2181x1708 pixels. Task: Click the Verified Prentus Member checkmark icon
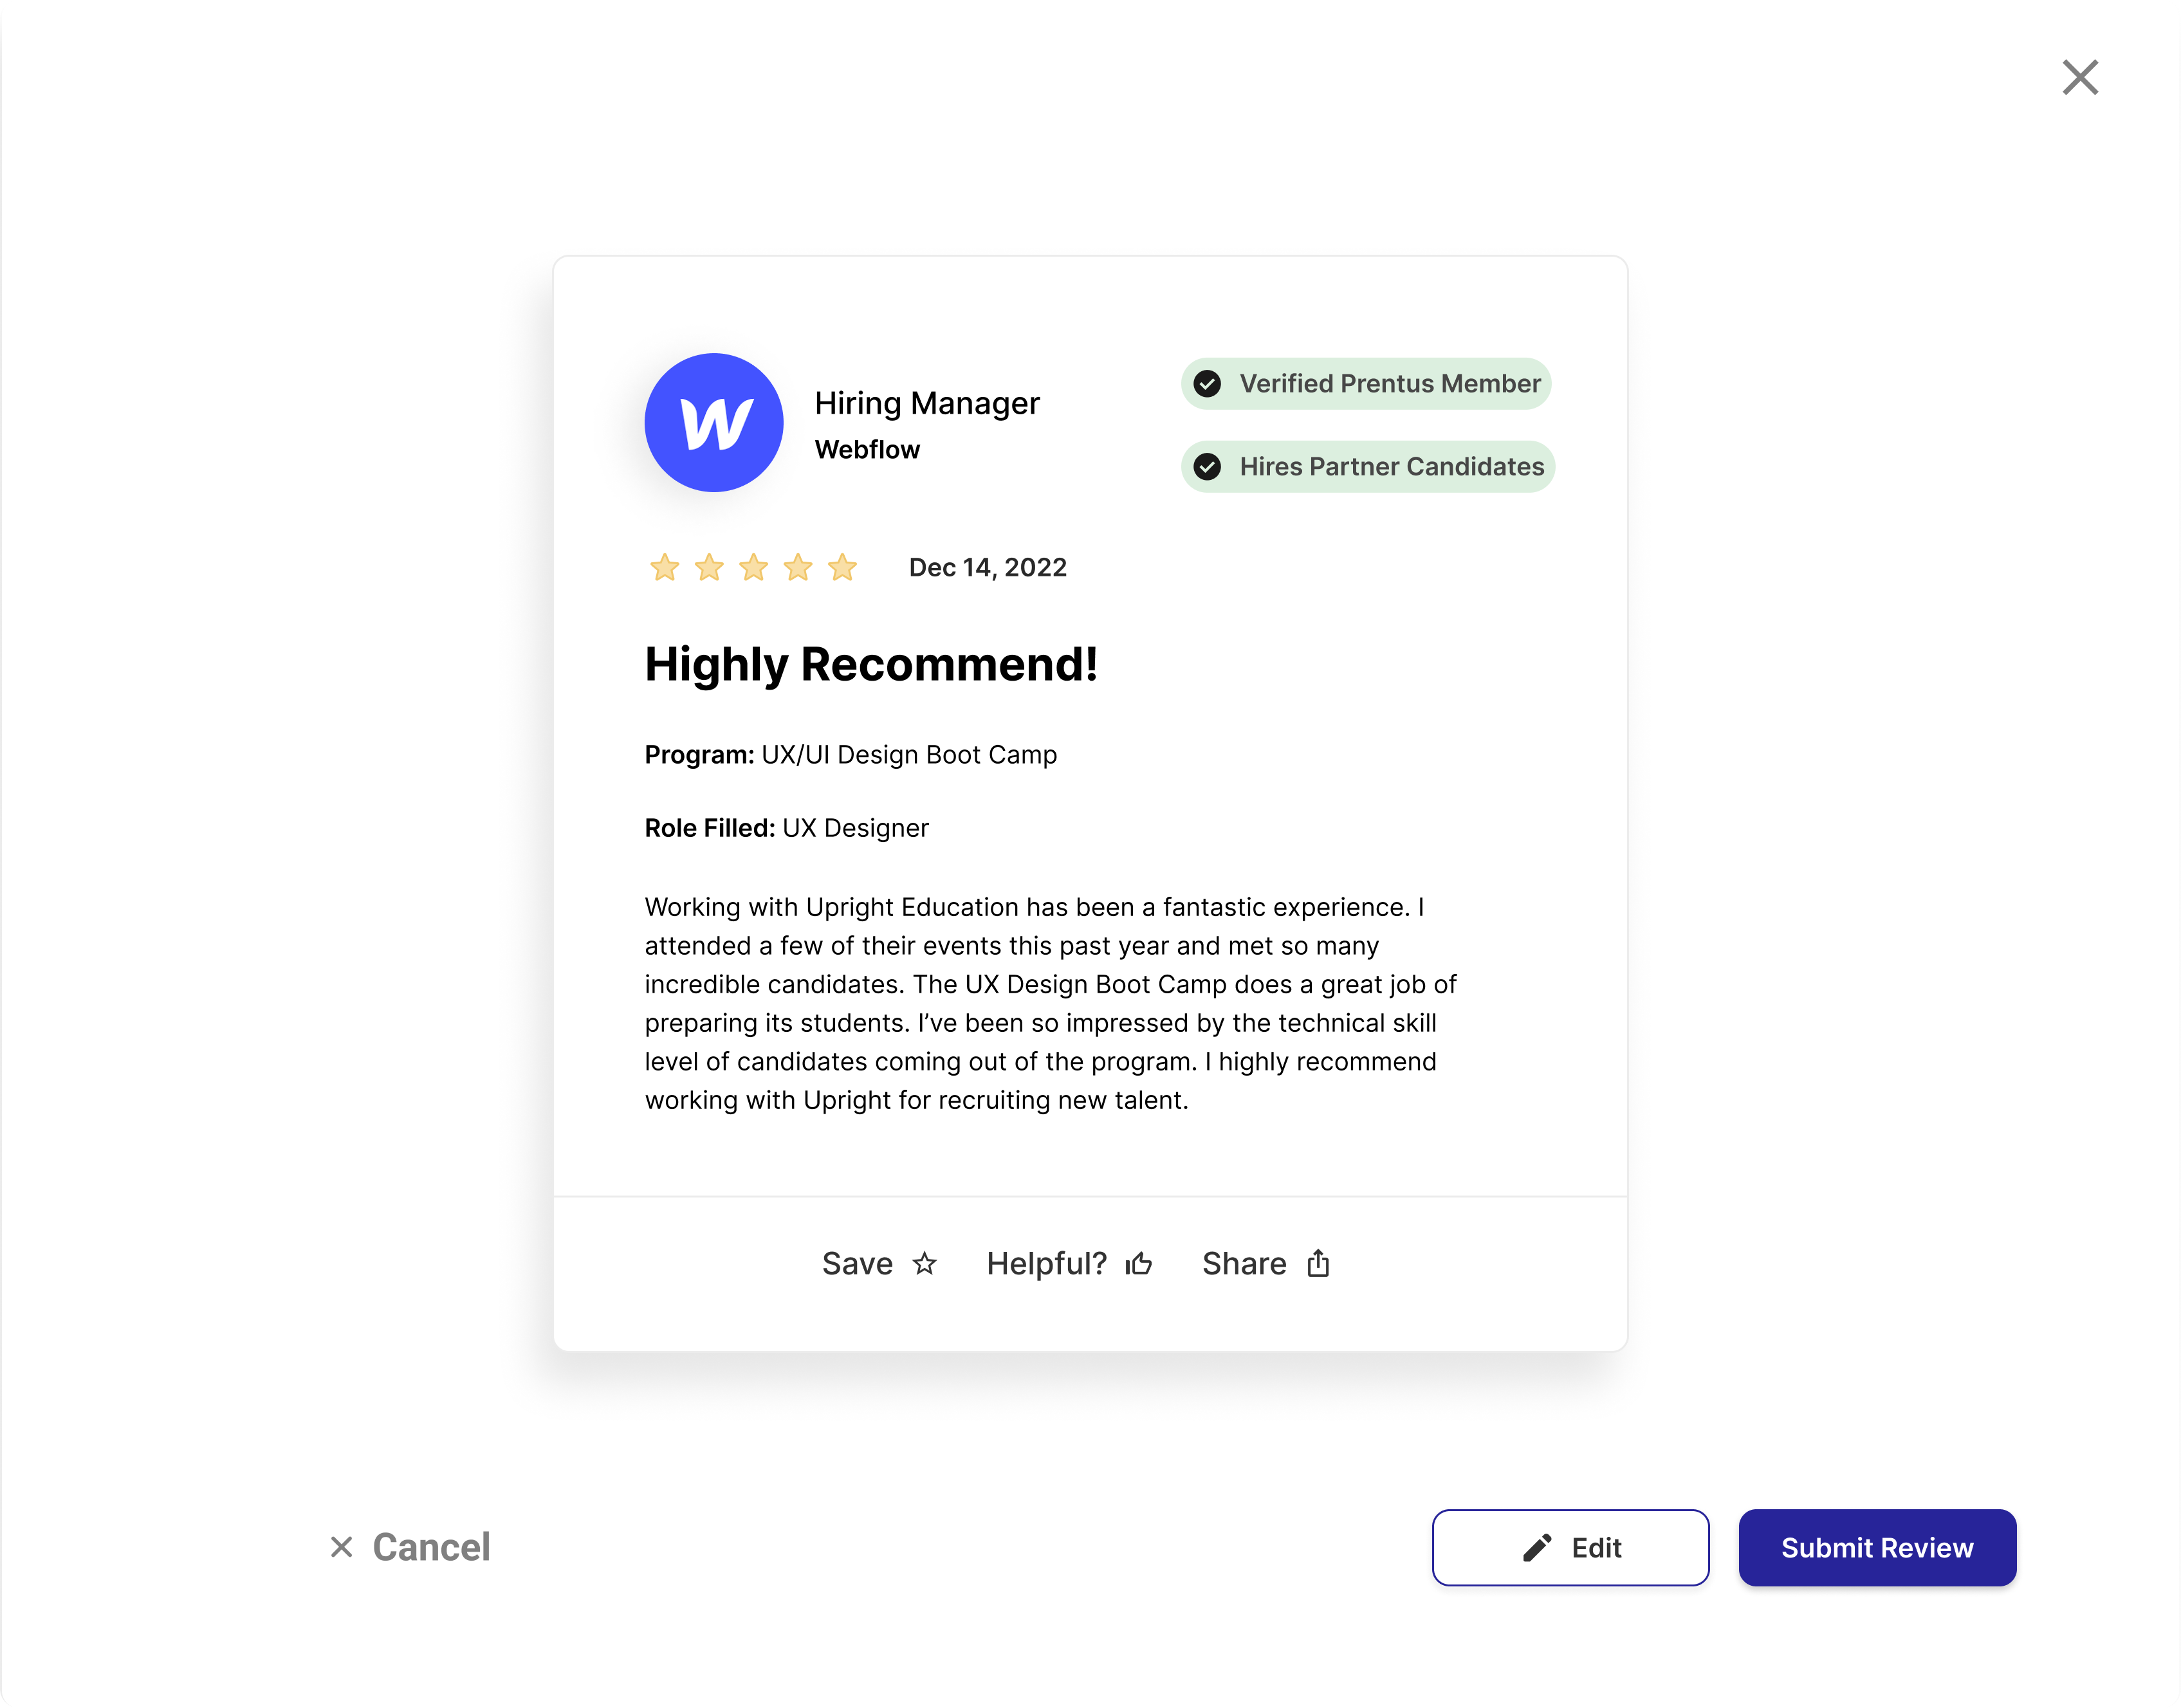pyautogui.click(x=1207, y=384)
